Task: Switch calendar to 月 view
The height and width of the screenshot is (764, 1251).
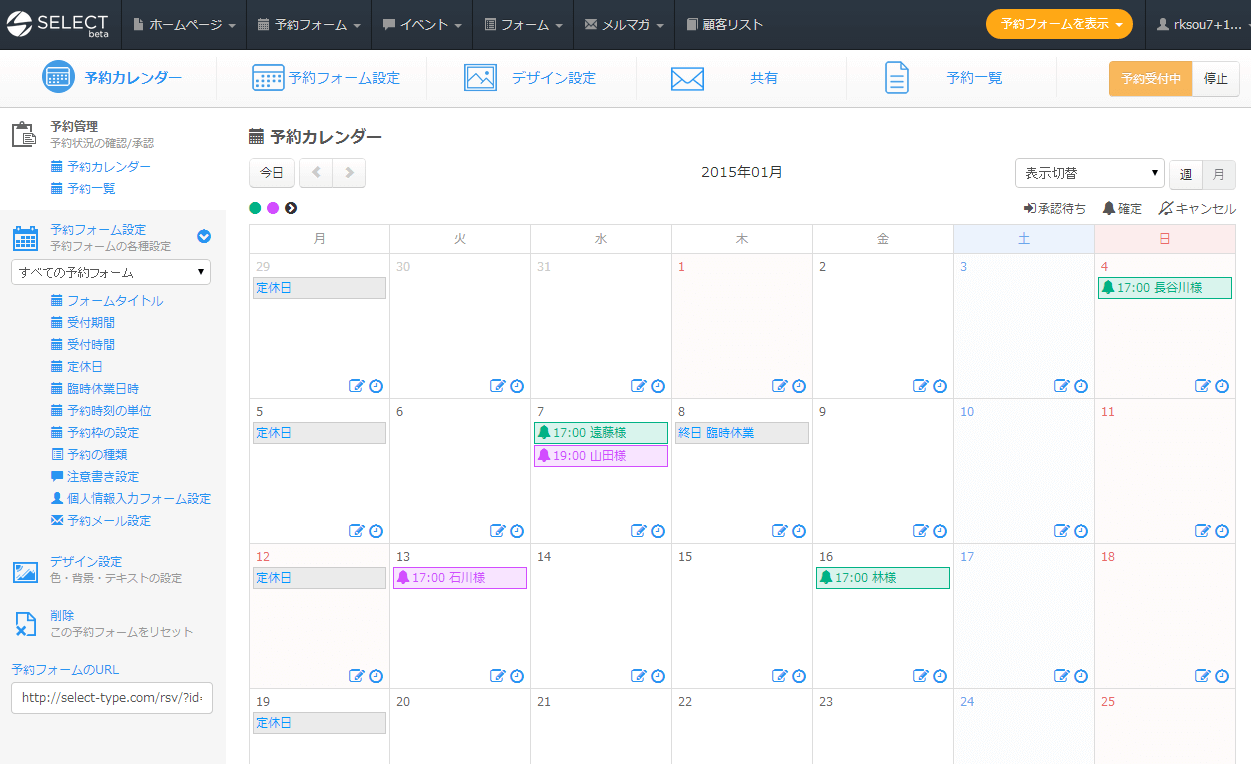Action: point(1218,174)
